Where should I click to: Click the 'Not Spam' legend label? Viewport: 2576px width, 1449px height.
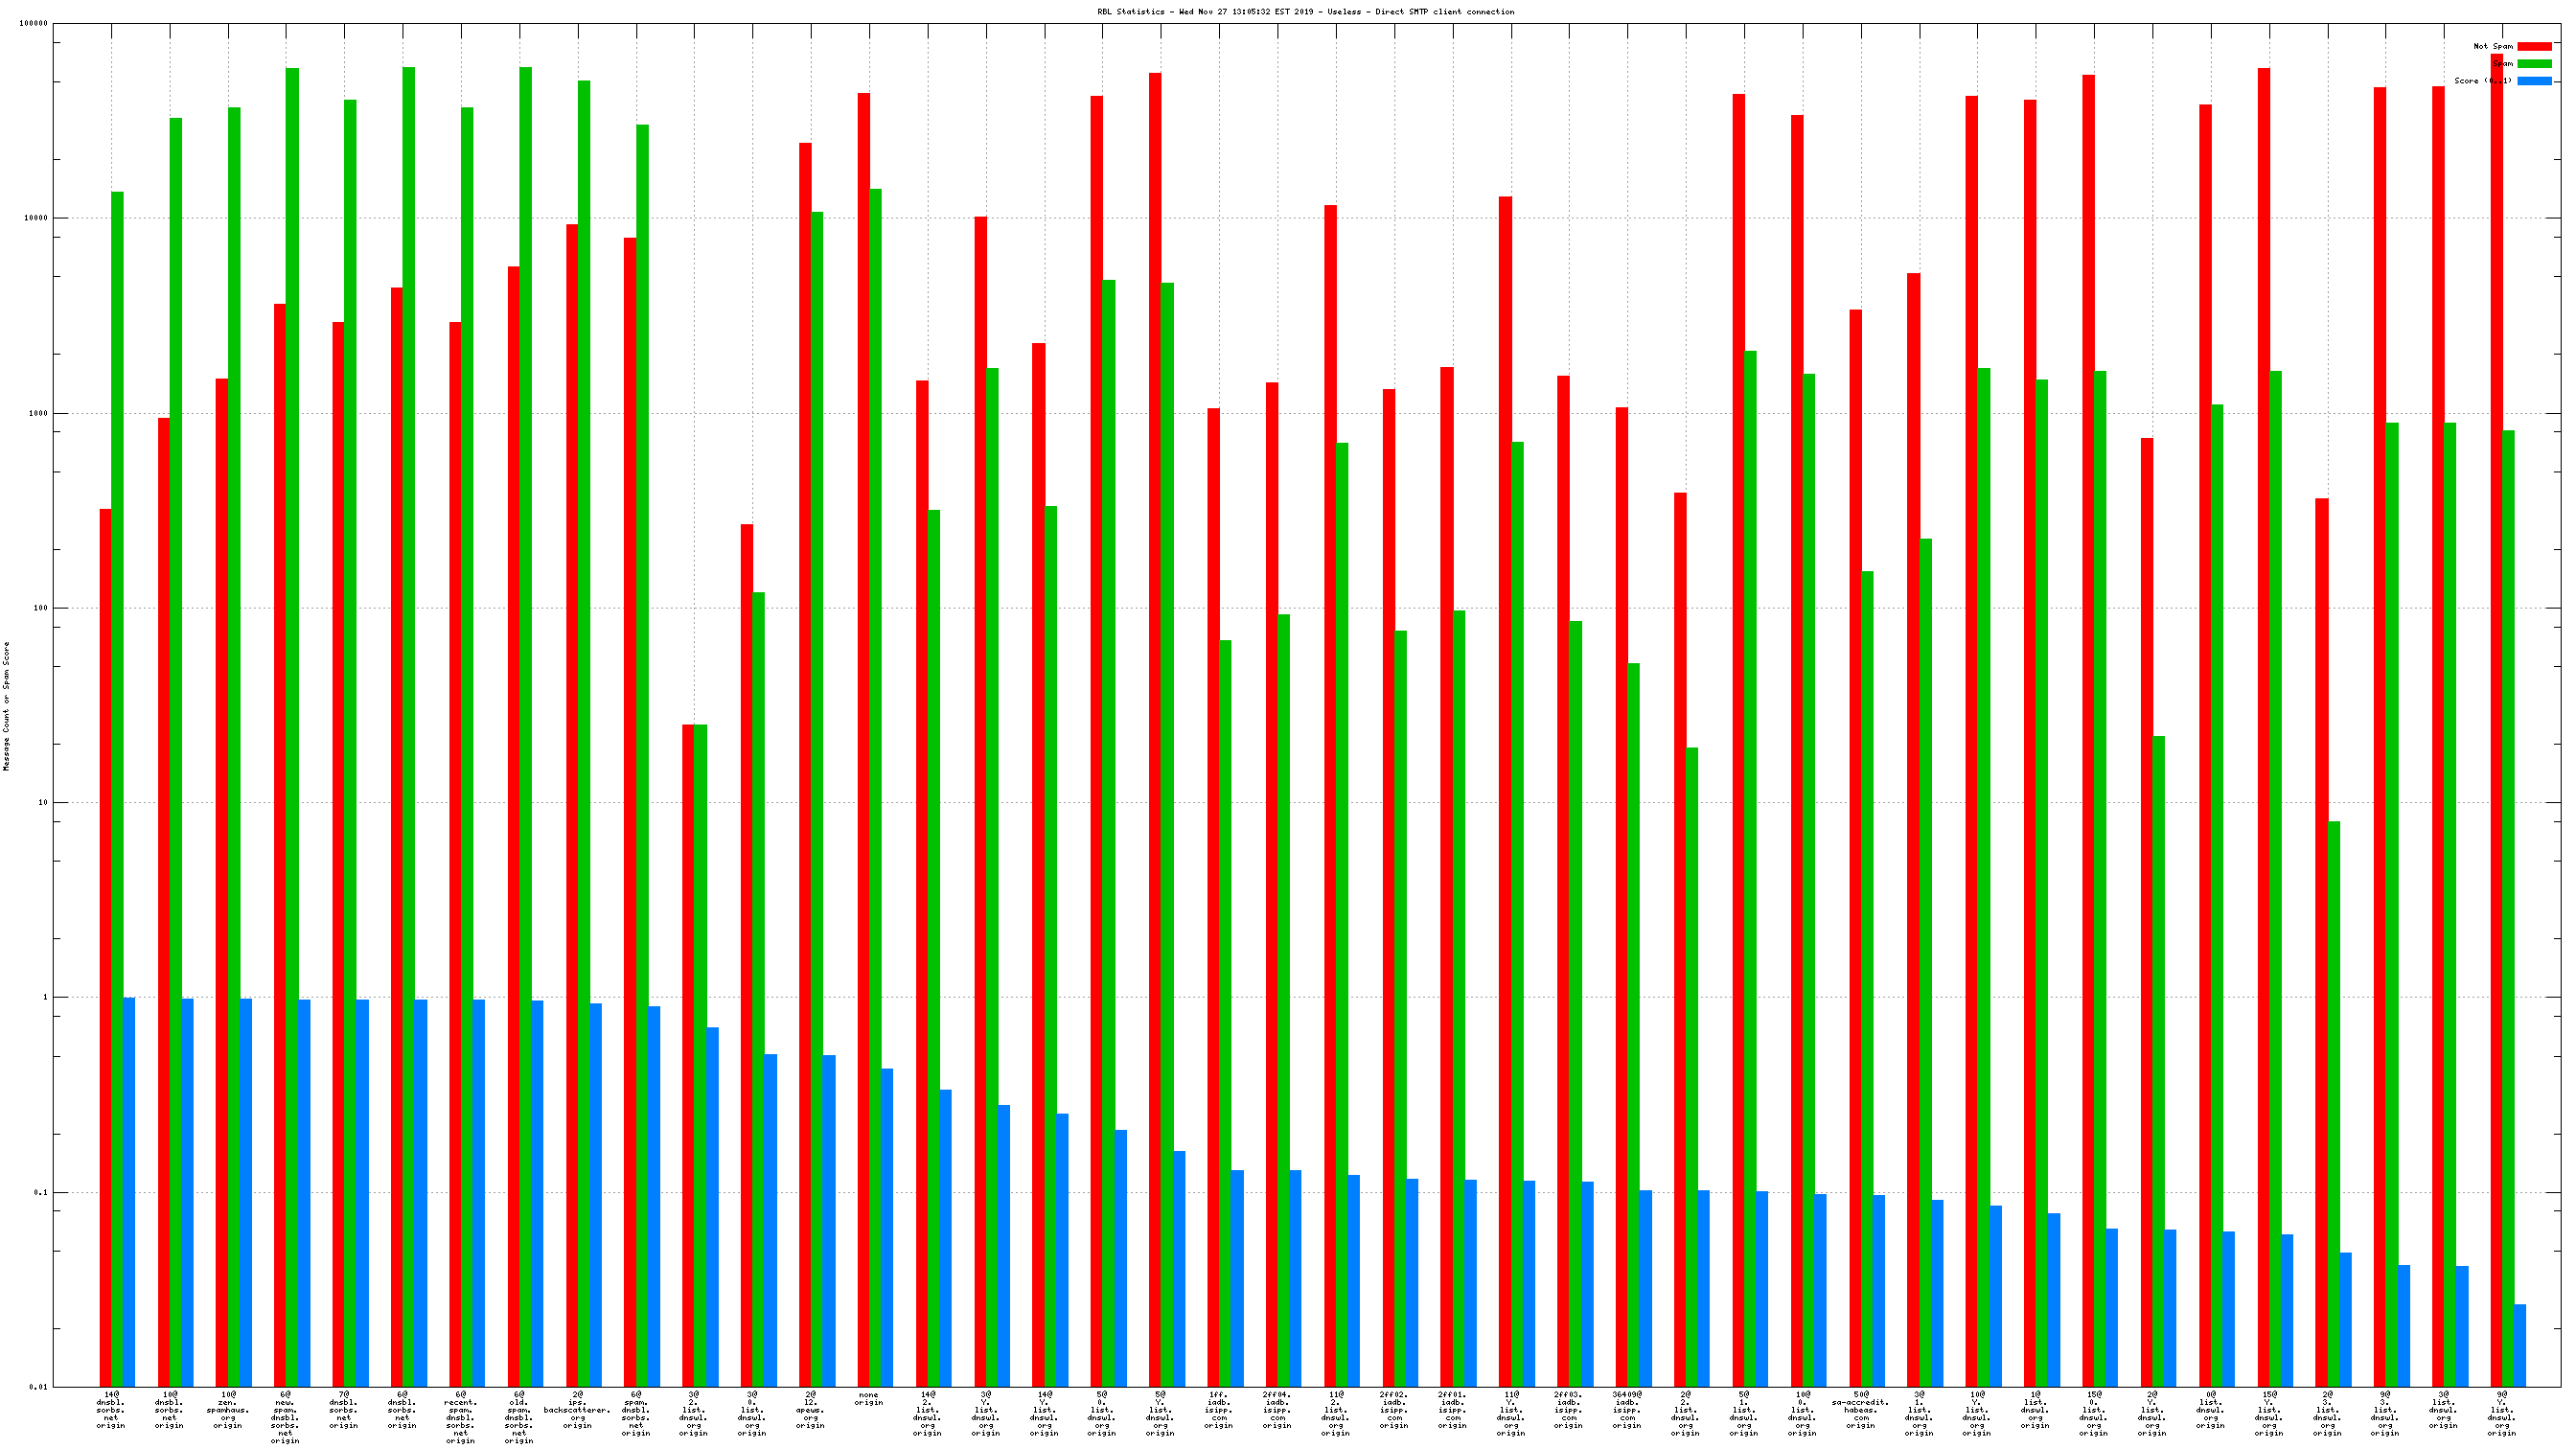2492,46
